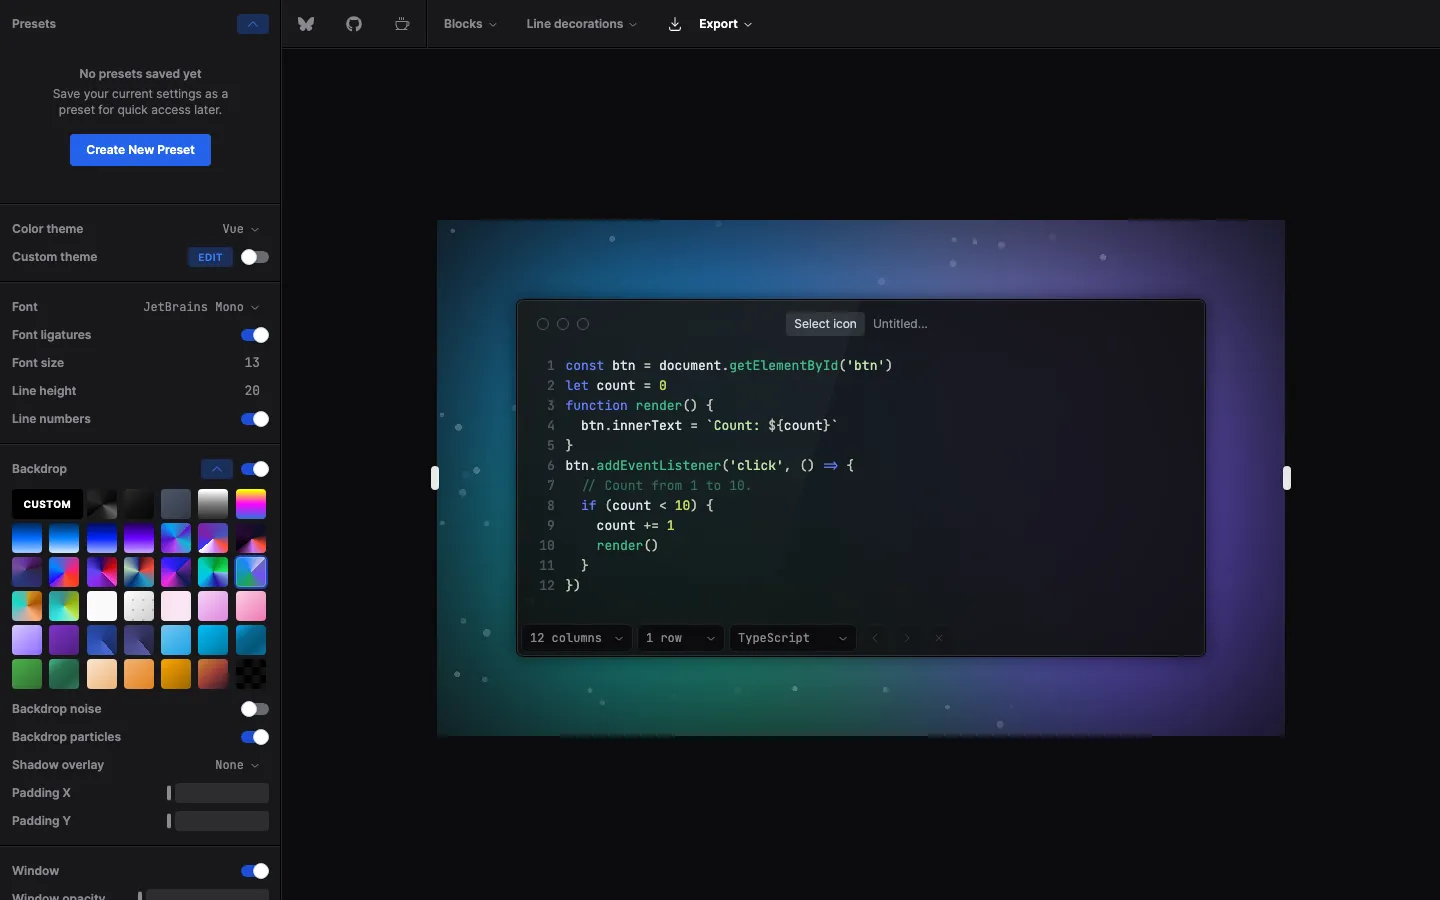Click the download icon beside Export
Image resolution: width=1440 pixels, height=900 pixels.
(x=675, y=24)
